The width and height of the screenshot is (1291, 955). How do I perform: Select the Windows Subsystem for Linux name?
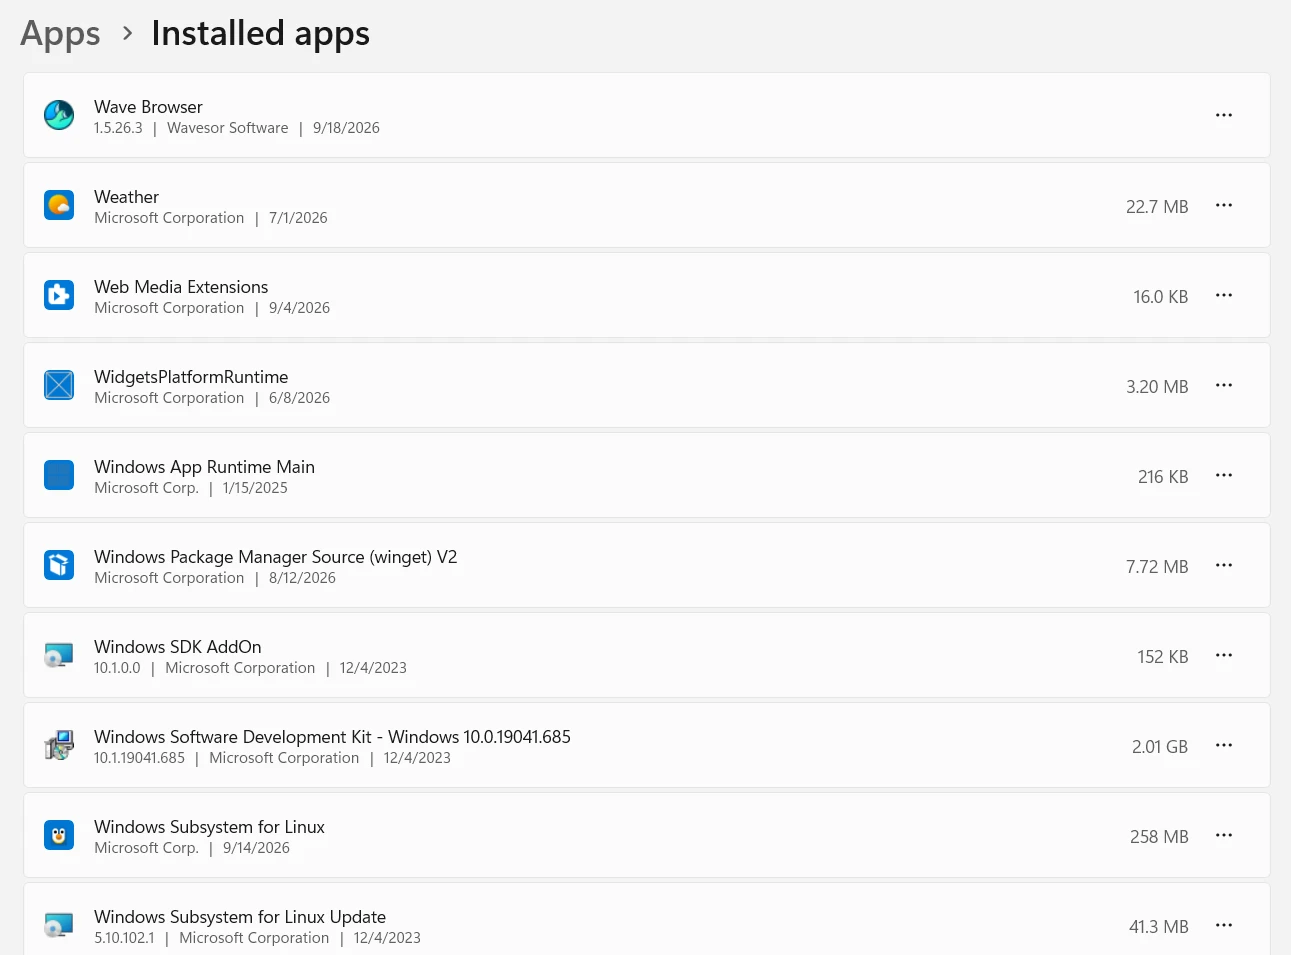click(x=209, y=827)
